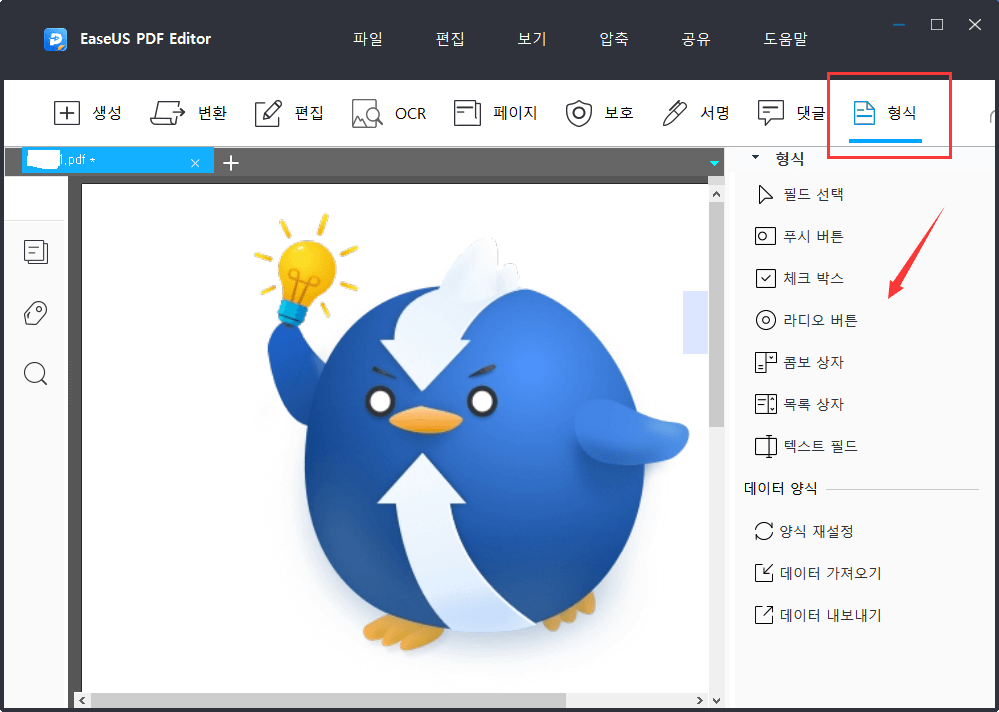Open the 보호 (Protect) tool
Viewport: 999px width, 712px height.
click(x=600, y=113)
